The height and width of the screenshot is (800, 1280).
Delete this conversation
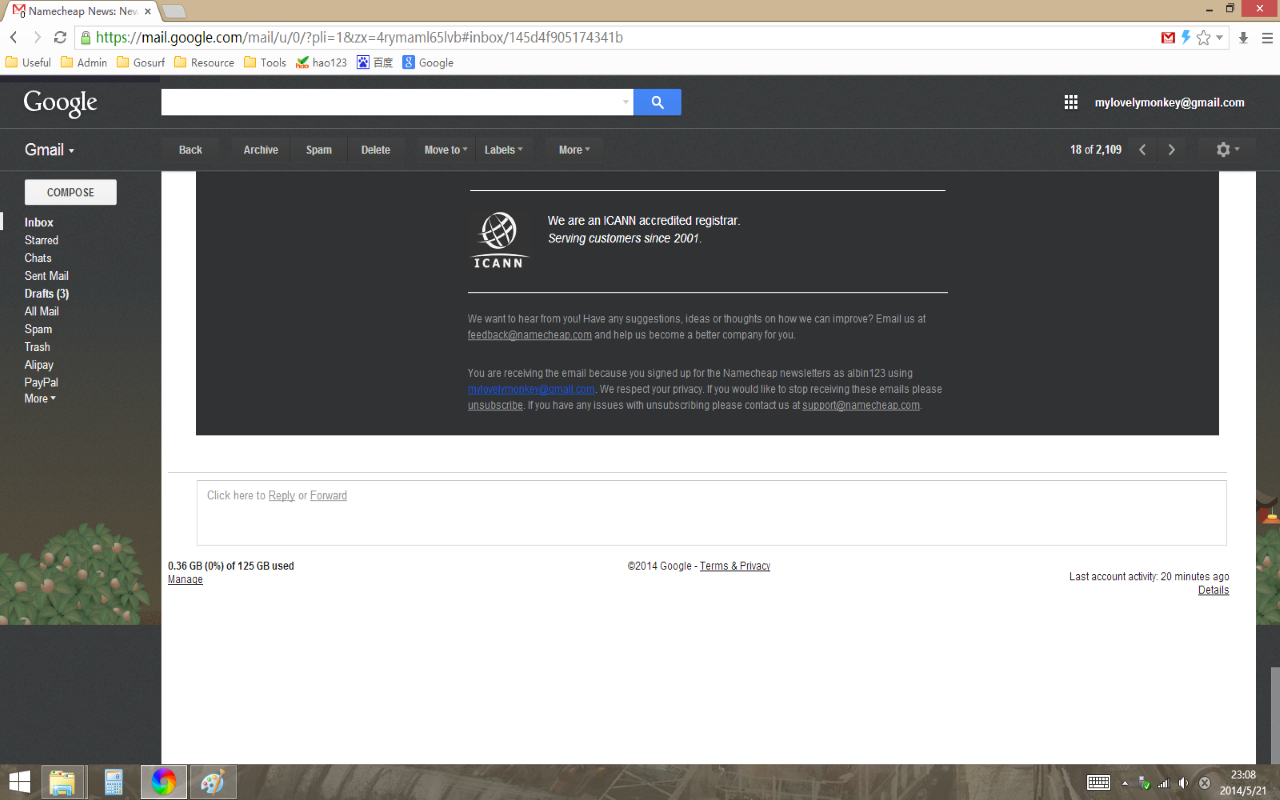click(376, 150)
